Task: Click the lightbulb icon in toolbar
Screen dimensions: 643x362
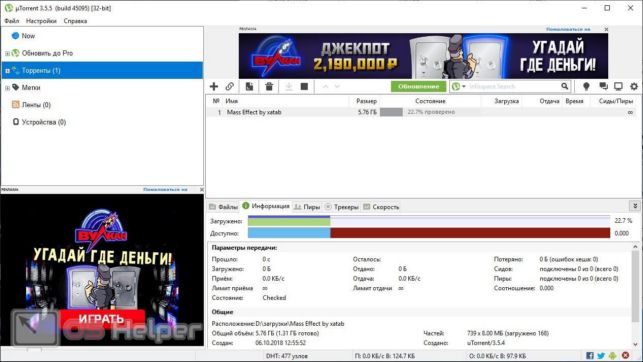Action: coord(586,87)
